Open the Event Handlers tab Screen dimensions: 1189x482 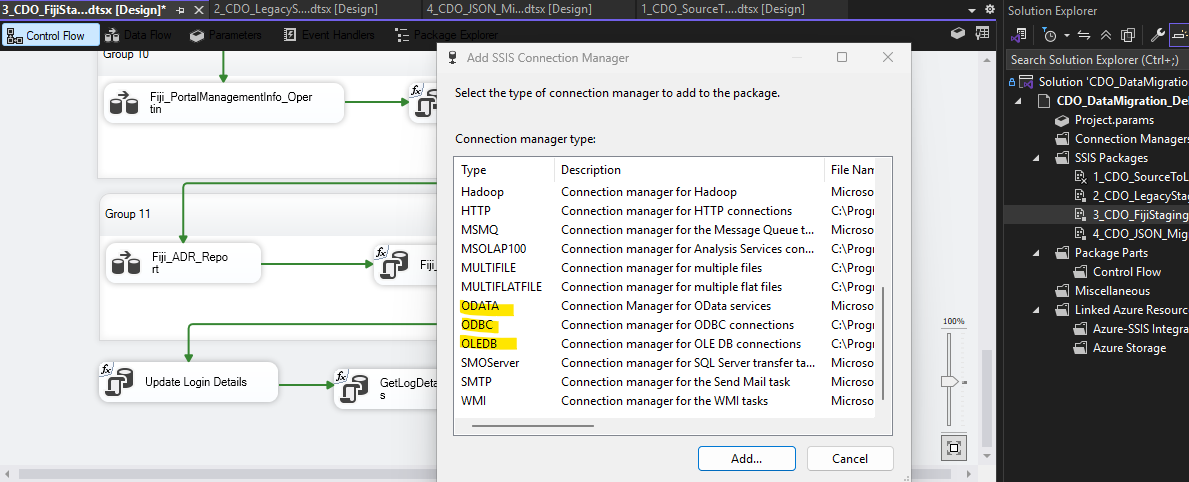328,35
